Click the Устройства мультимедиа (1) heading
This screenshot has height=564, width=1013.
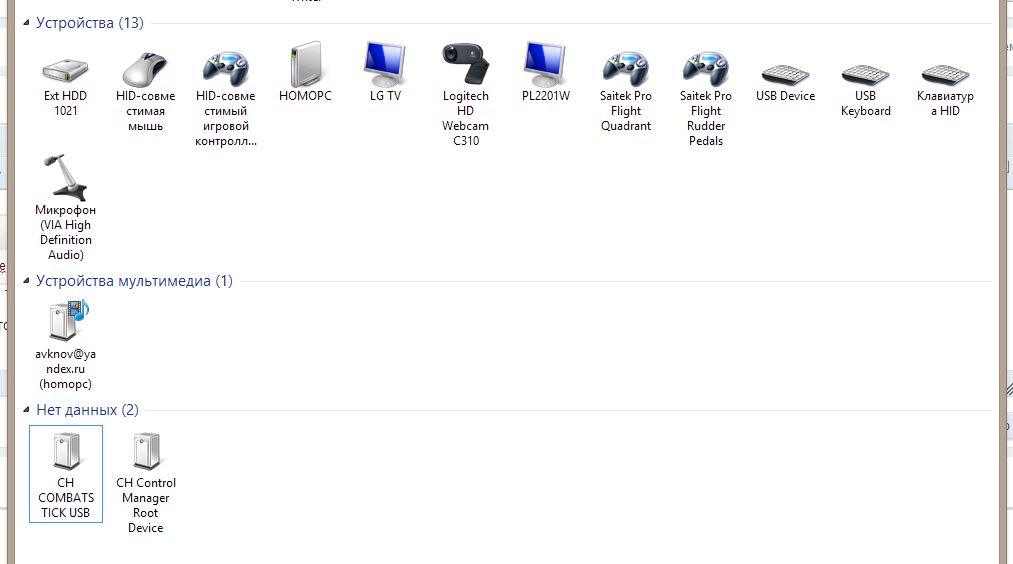tap(134, 281)
